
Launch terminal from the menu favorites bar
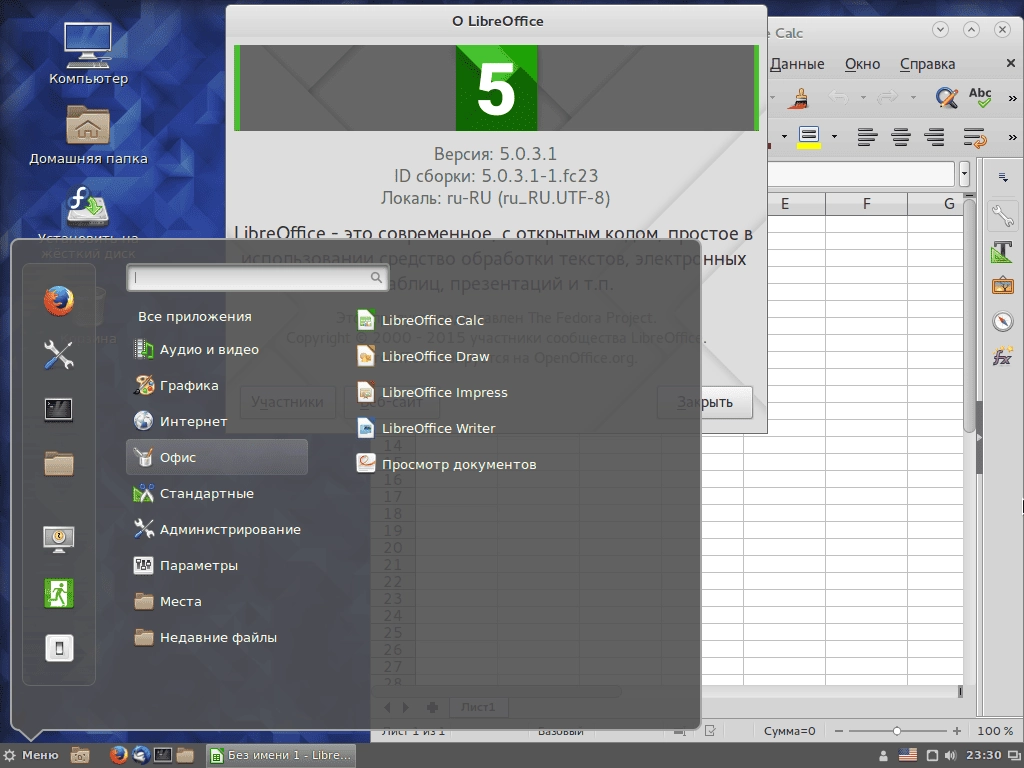(x=59, y=409)
